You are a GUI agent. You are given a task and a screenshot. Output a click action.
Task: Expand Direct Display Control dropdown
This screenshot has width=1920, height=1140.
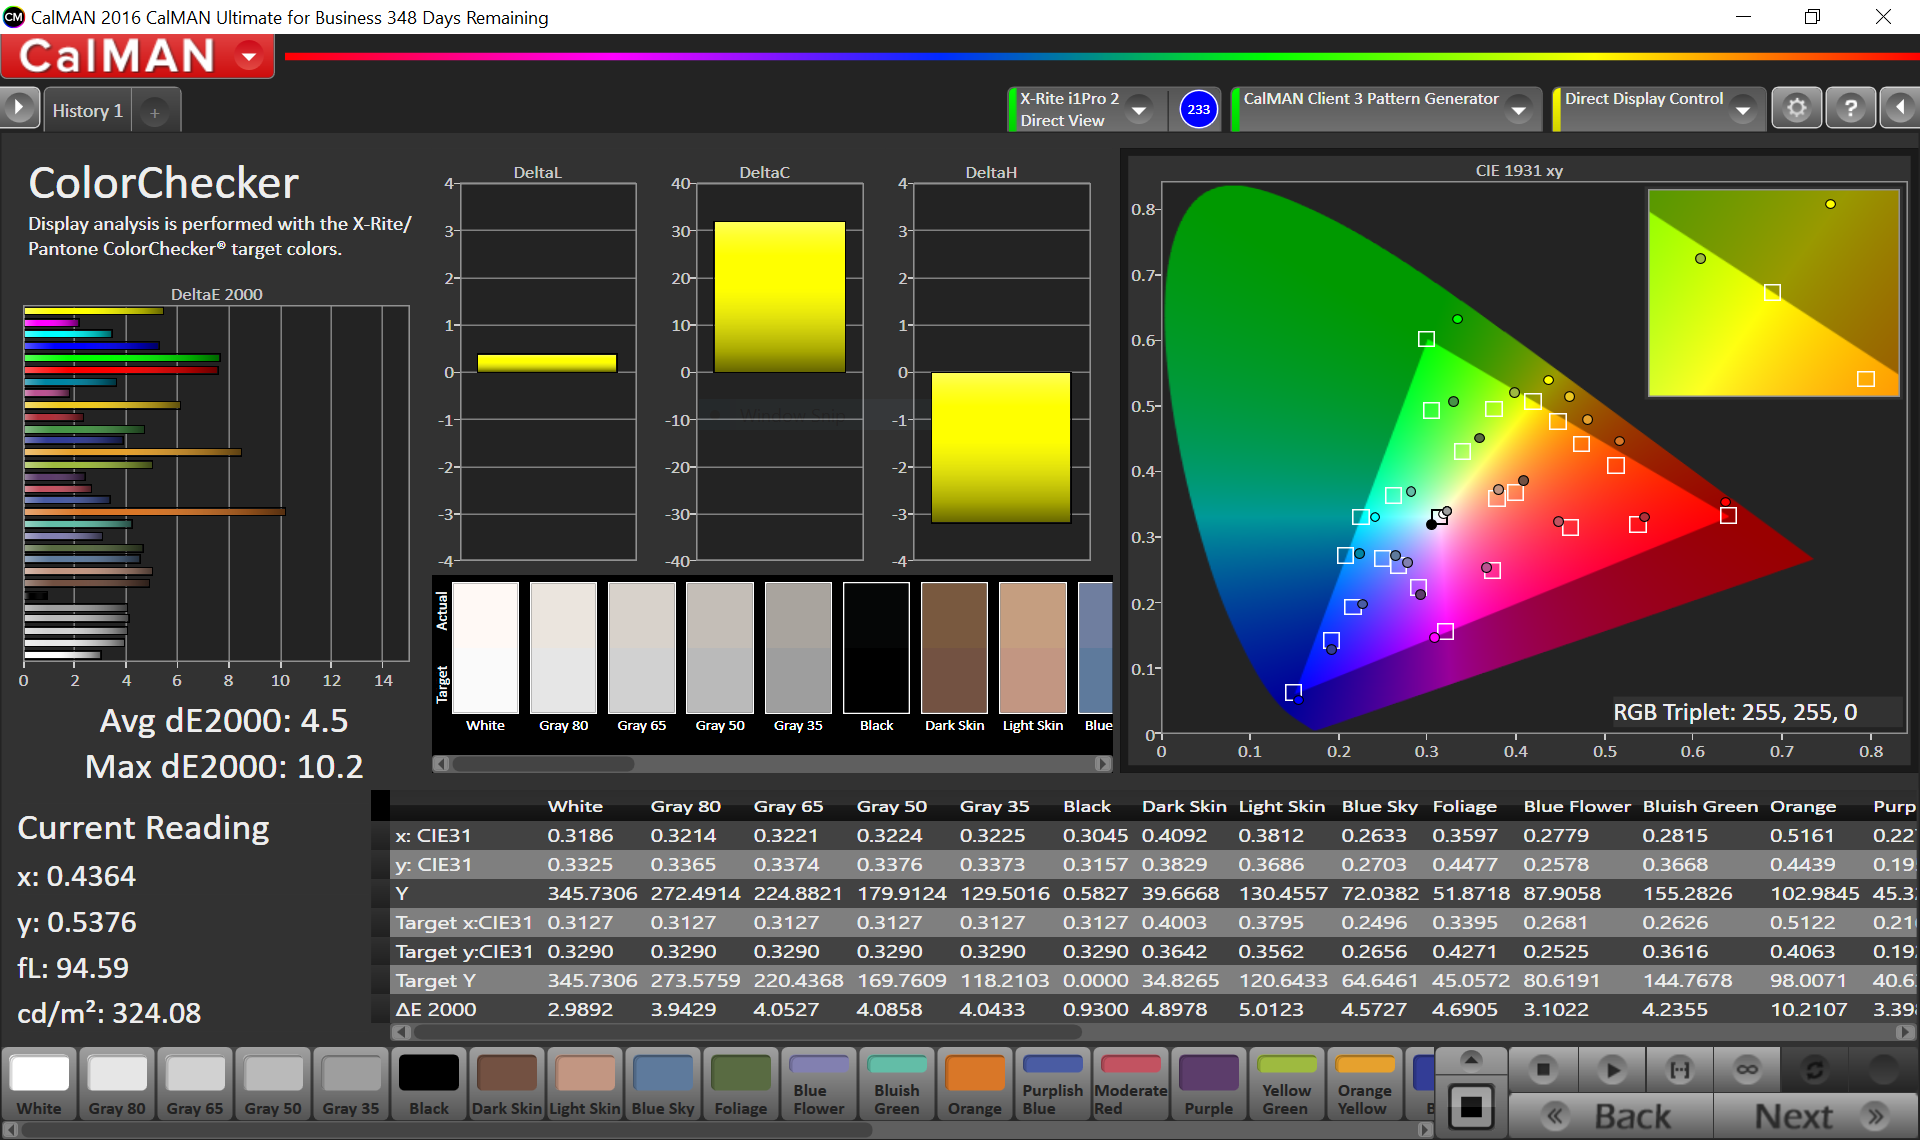click(1743, 110)
